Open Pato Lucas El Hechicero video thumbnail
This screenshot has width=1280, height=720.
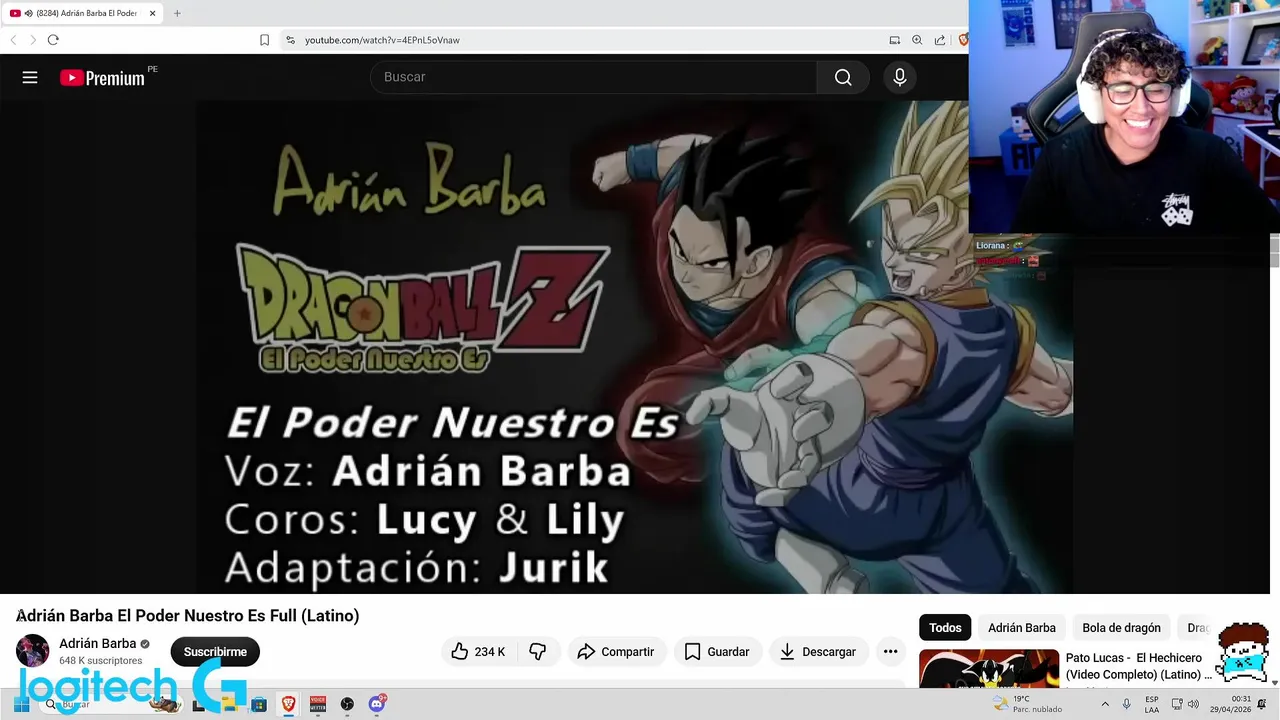coord(989,668)
